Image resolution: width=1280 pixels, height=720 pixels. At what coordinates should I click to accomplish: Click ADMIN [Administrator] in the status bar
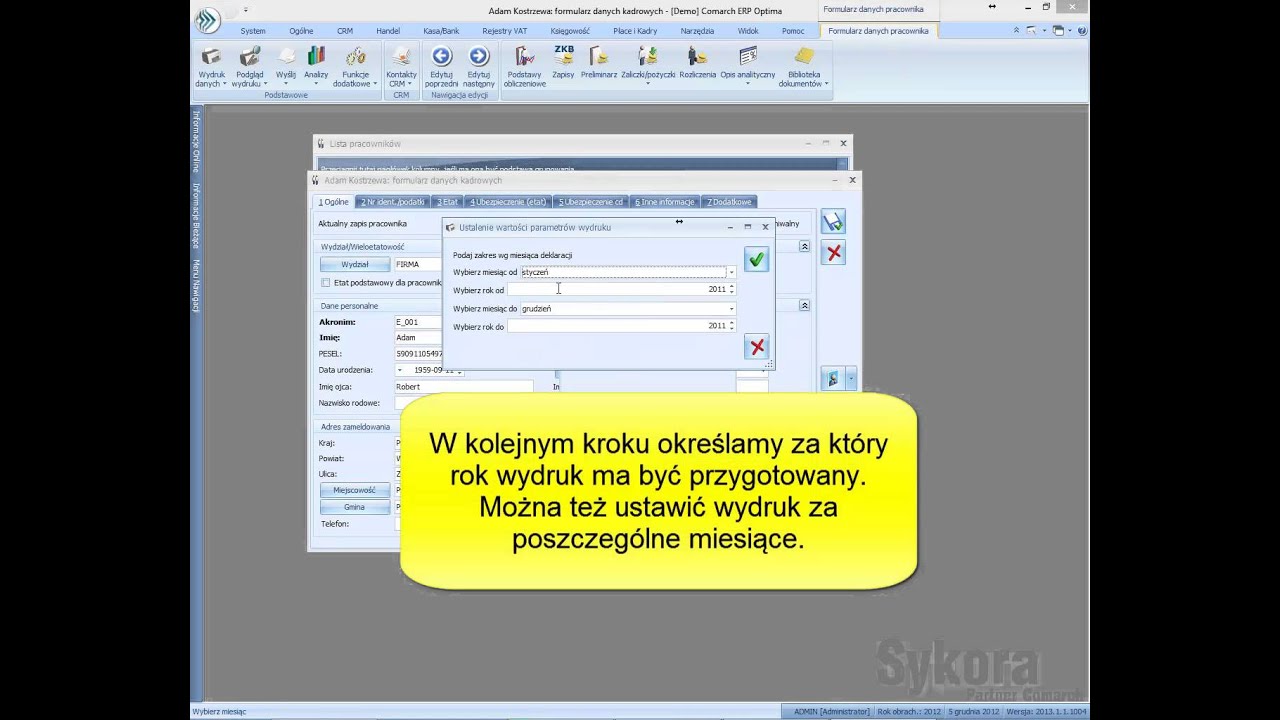click(831, 712)
